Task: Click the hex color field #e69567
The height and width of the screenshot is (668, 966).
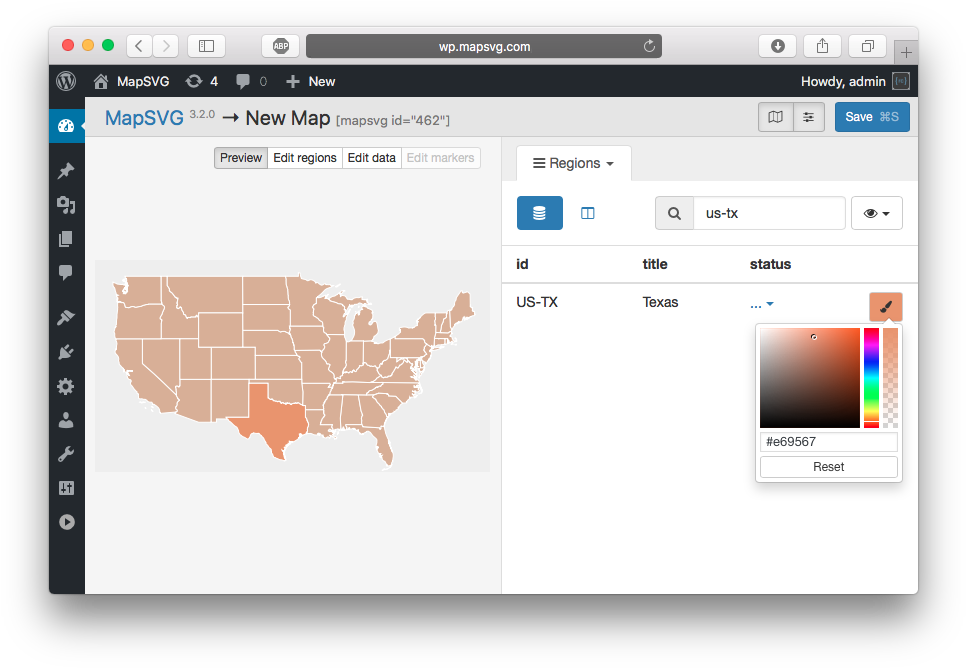Action: tap(829, 442)
